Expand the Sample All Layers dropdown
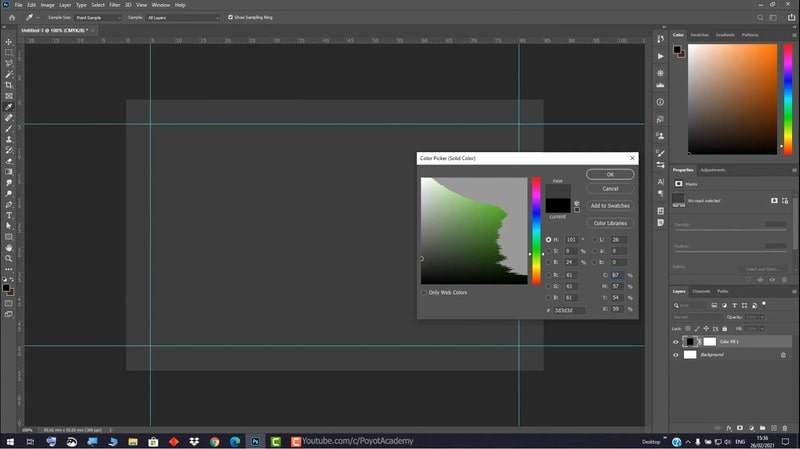Viewport: 800px width, 449px height. (x=182, y=17)
